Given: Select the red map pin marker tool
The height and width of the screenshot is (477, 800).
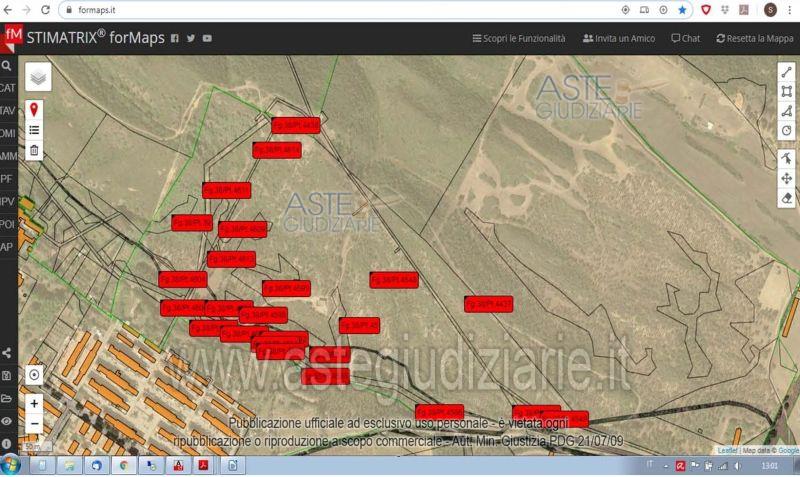Looking at the screenshot, I should click(x=34, y=109).
